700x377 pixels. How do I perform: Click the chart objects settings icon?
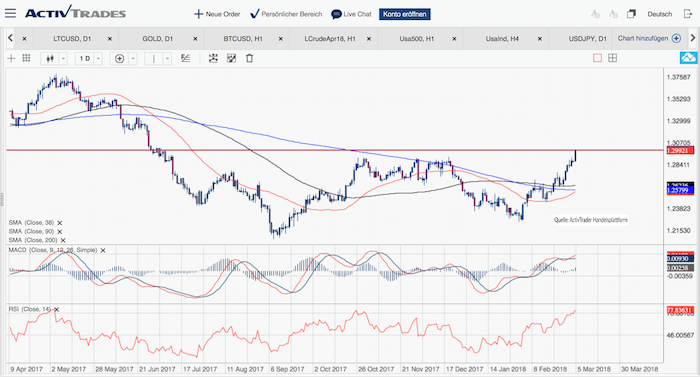click(213, 58)
